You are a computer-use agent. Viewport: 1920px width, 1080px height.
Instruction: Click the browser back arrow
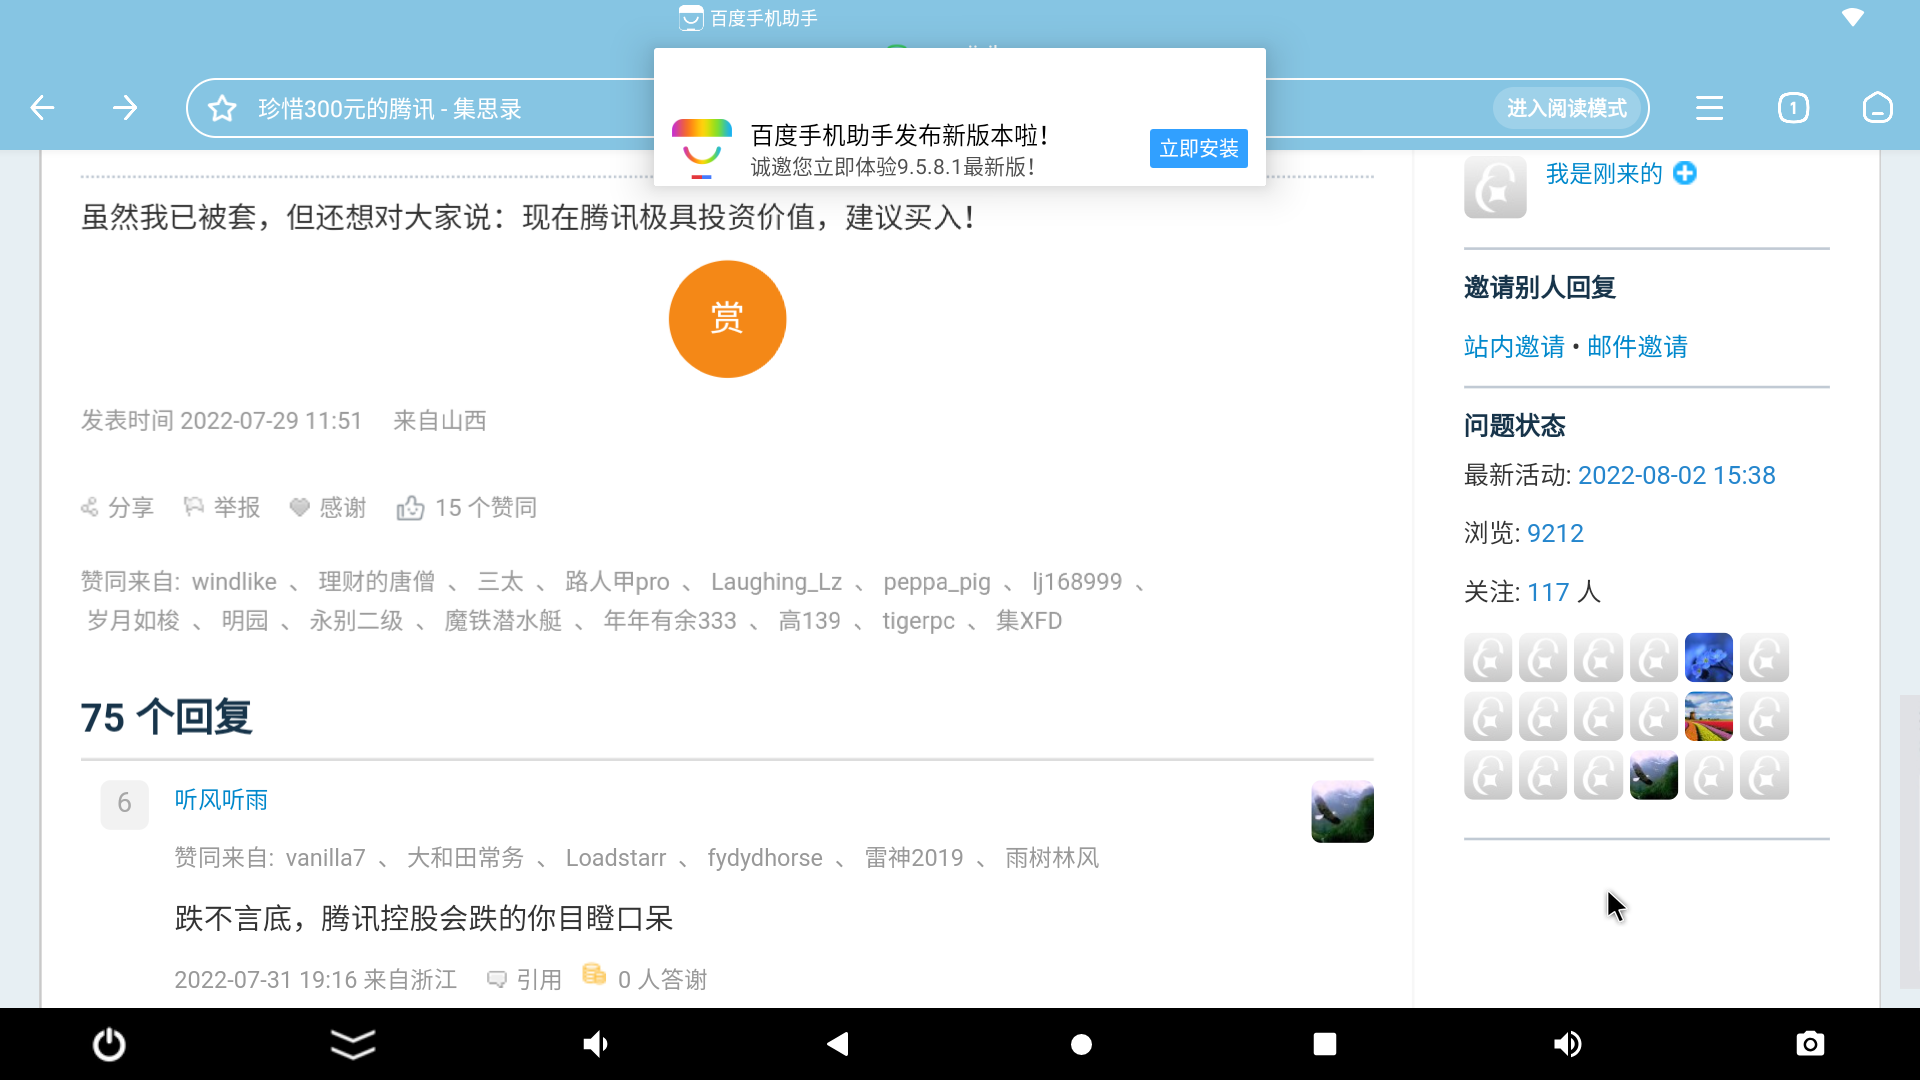coord(42,108)
